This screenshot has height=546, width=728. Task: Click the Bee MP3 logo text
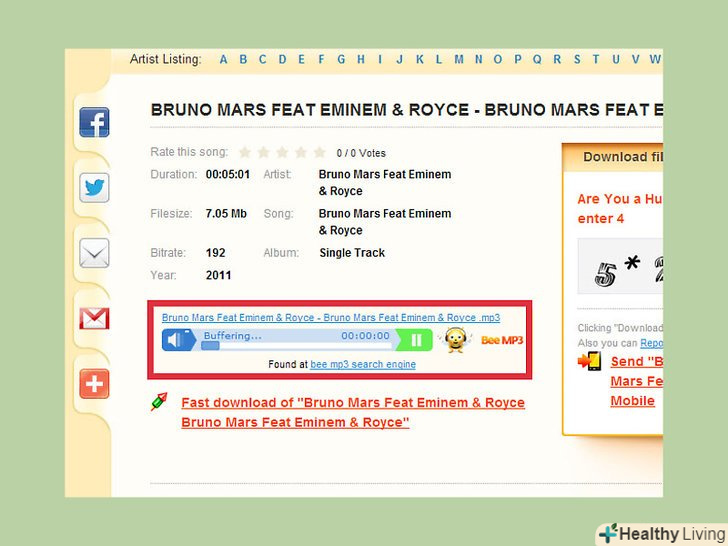click(x=502, y=340)
